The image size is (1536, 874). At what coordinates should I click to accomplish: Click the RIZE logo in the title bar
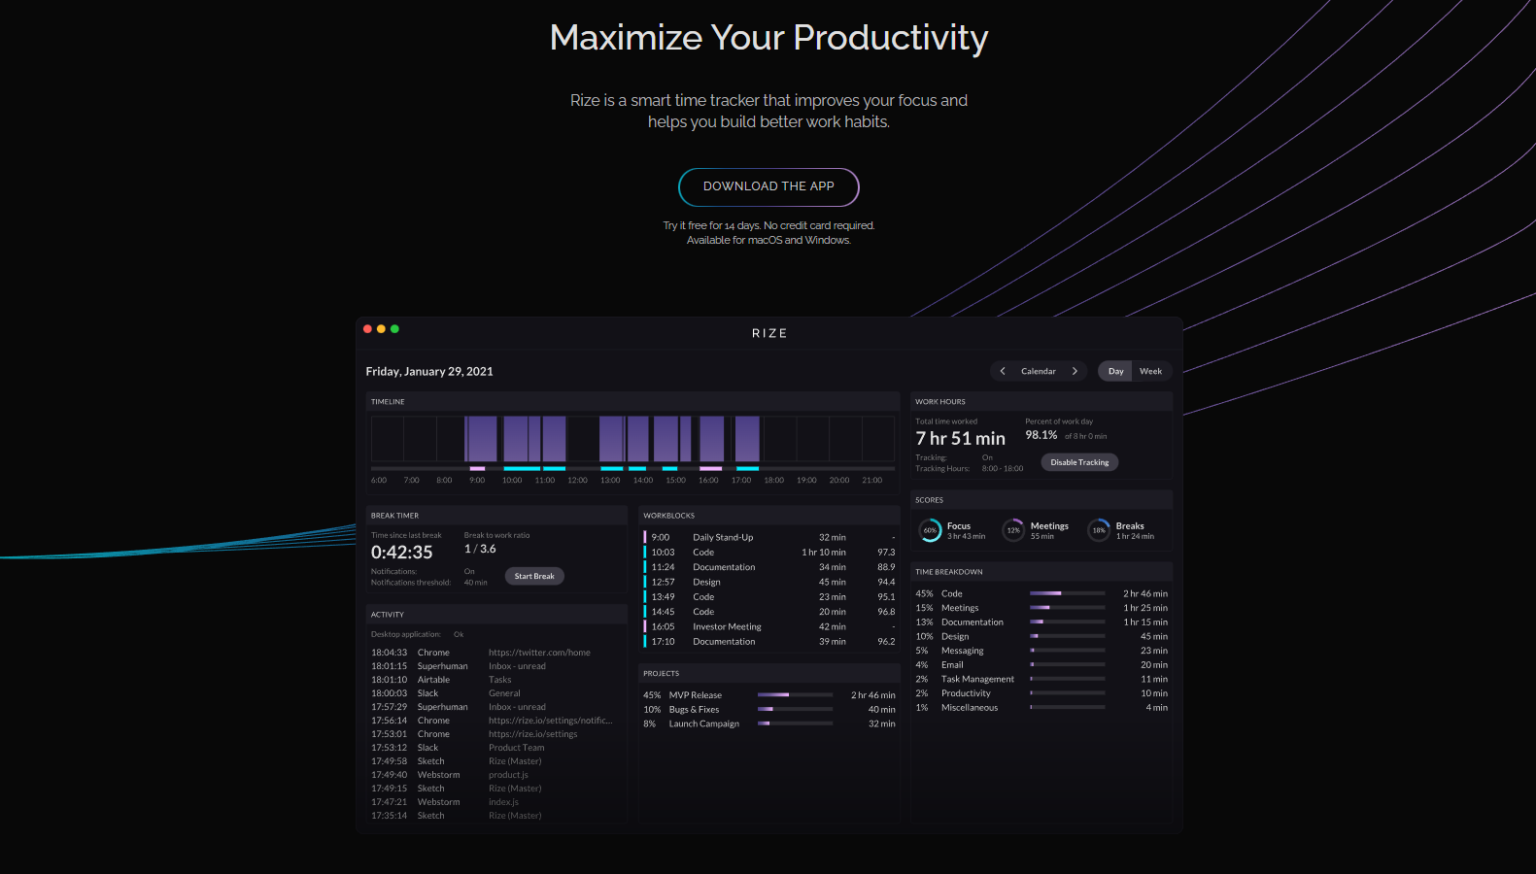(768, 333)
